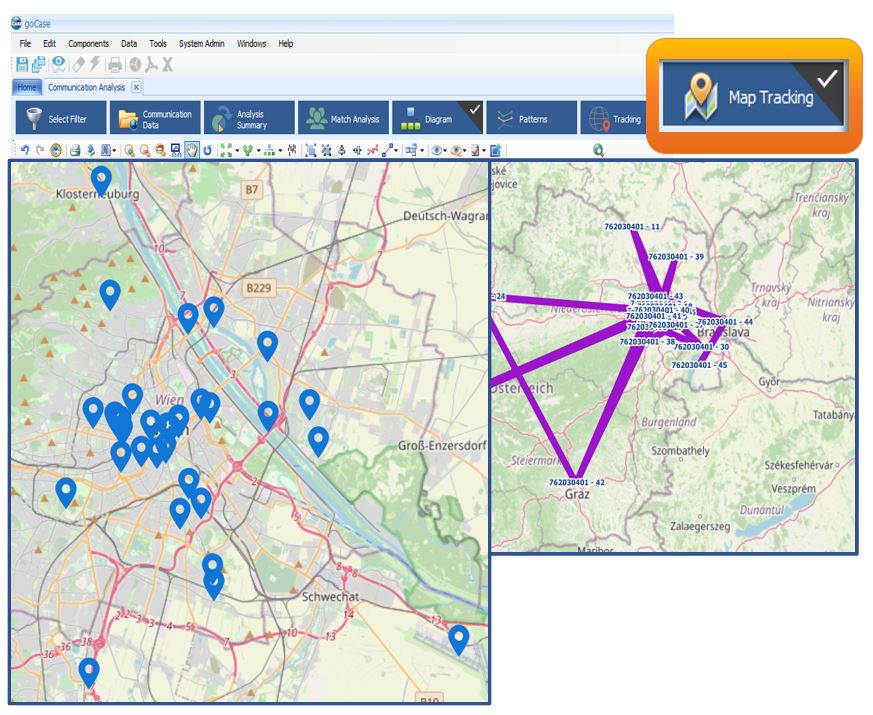Open dropdown arrow beside link line icon
The height and width of the screenshot is (715, 873).
396,150
